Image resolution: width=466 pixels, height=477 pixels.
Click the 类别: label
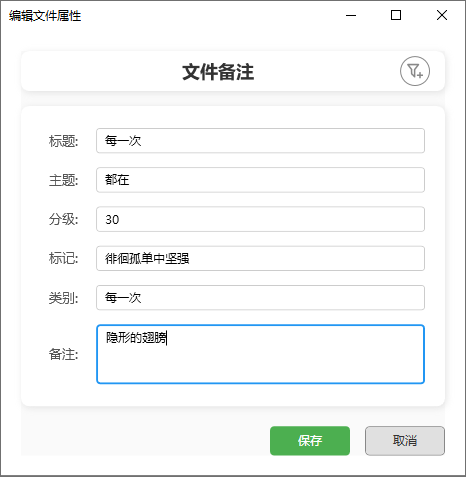64,298
